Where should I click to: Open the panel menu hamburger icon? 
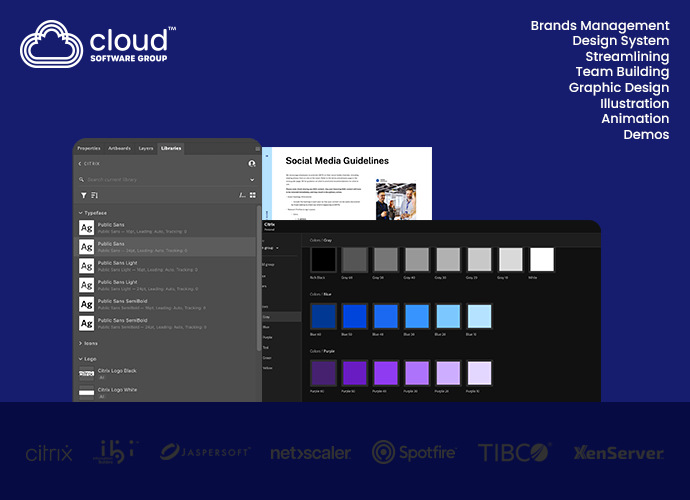256,148
